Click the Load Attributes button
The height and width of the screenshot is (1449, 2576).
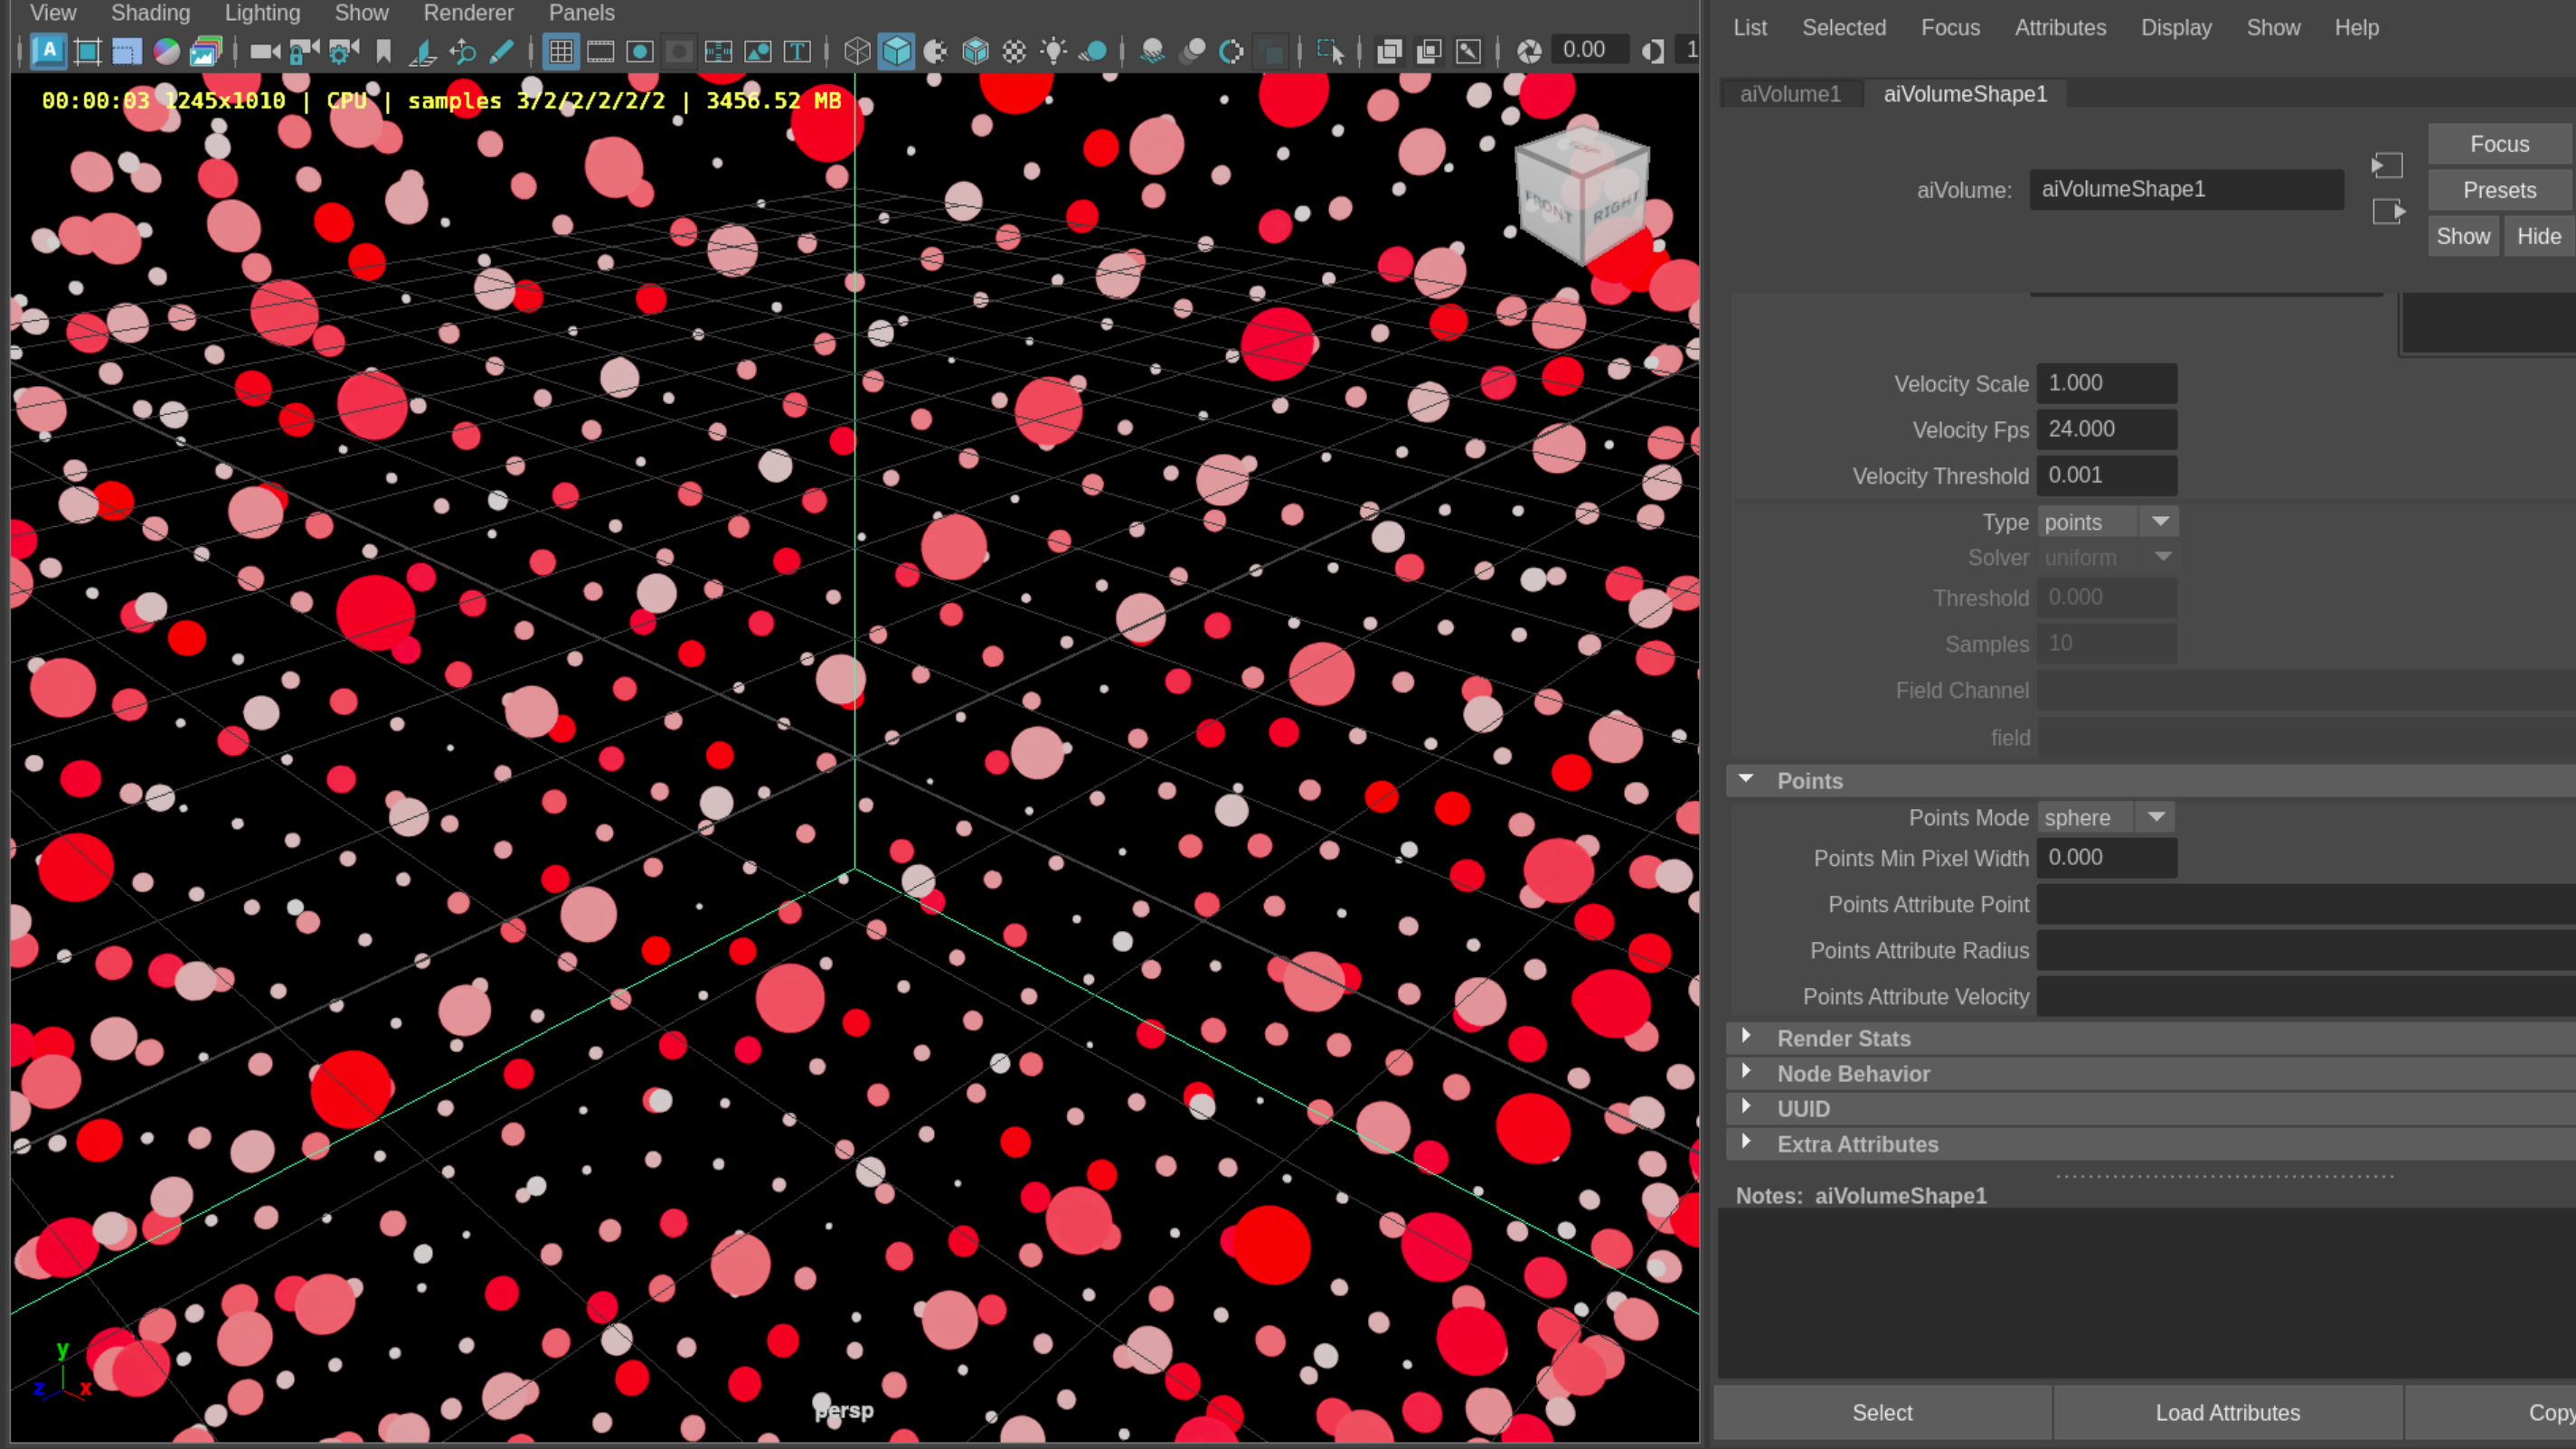tap(2227, 1412)
